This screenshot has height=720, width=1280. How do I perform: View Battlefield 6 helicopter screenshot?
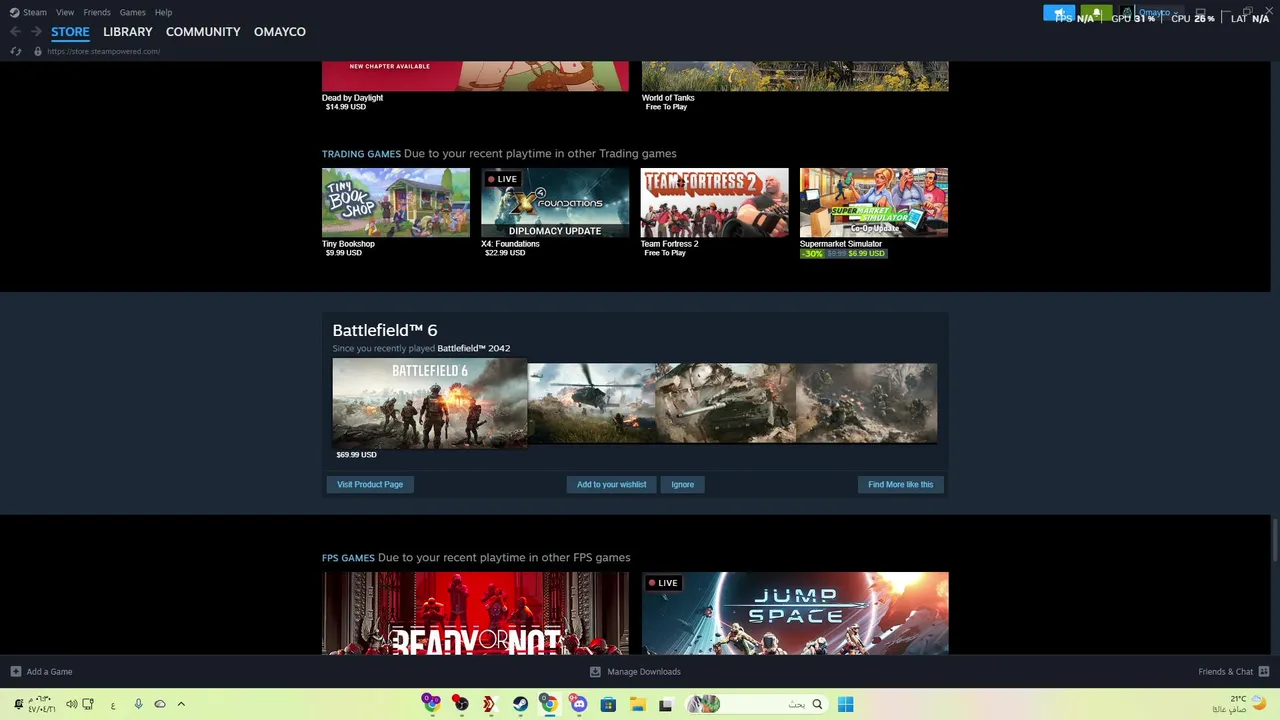click(x=592, y=403)
